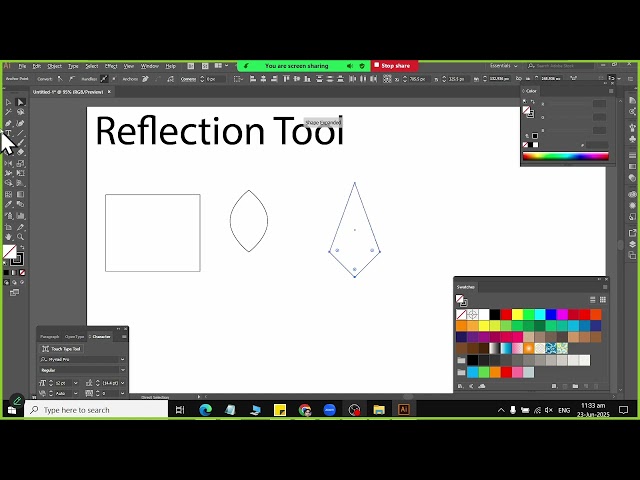The height and width of the screenshot is (480, 640).
Task: Click the color spectrum bar in Color panel
Action: (x=566, y=156)
